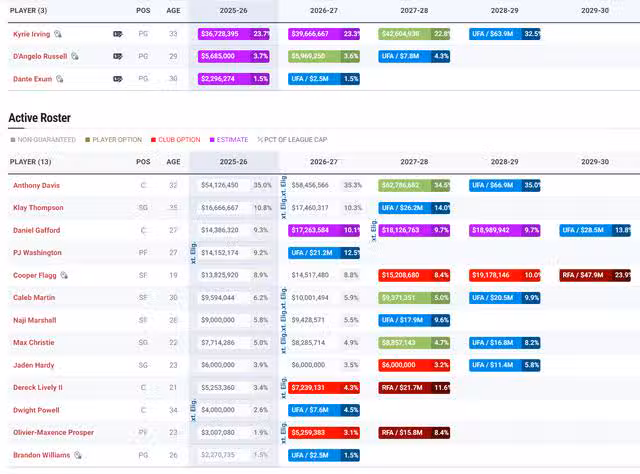The width and height of the screenshot is (640, 474).
Task: Click Kyrie Irving's $36,728,395 salary cell
Action: pos(233,34)
